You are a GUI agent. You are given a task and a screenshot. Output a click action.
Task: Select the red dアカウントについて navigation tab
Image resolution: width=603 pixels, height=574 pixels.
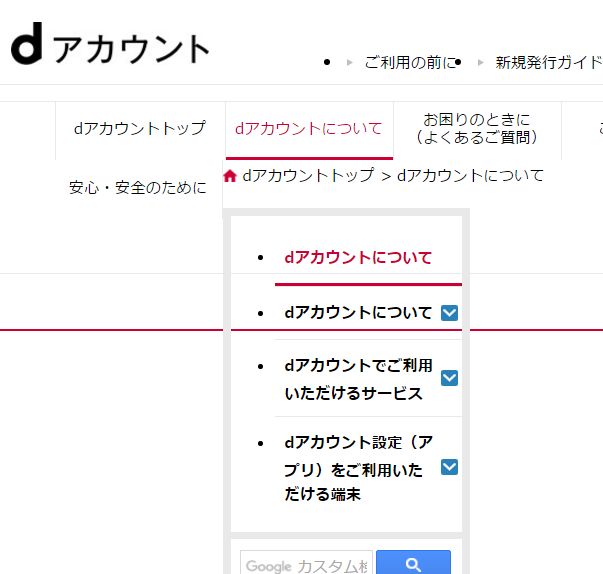point(309,129)
